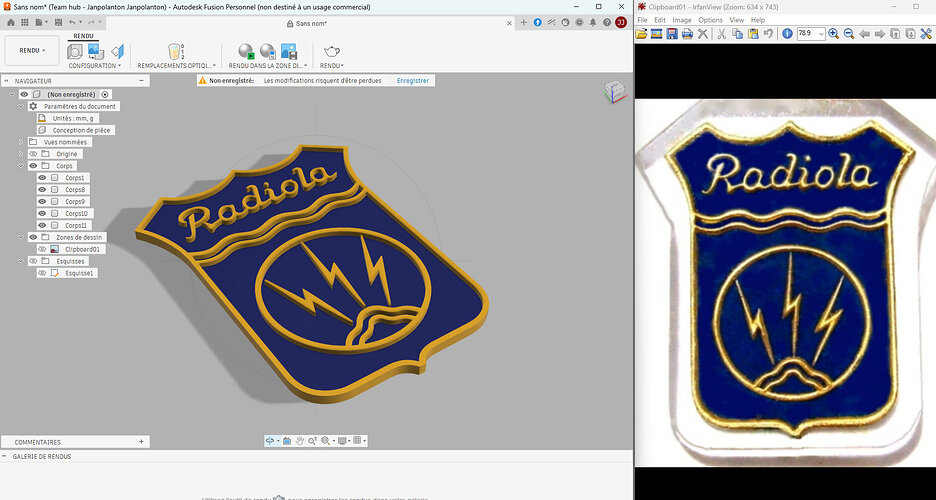Click the Enregistrer link in warning bar

point(413,81)
